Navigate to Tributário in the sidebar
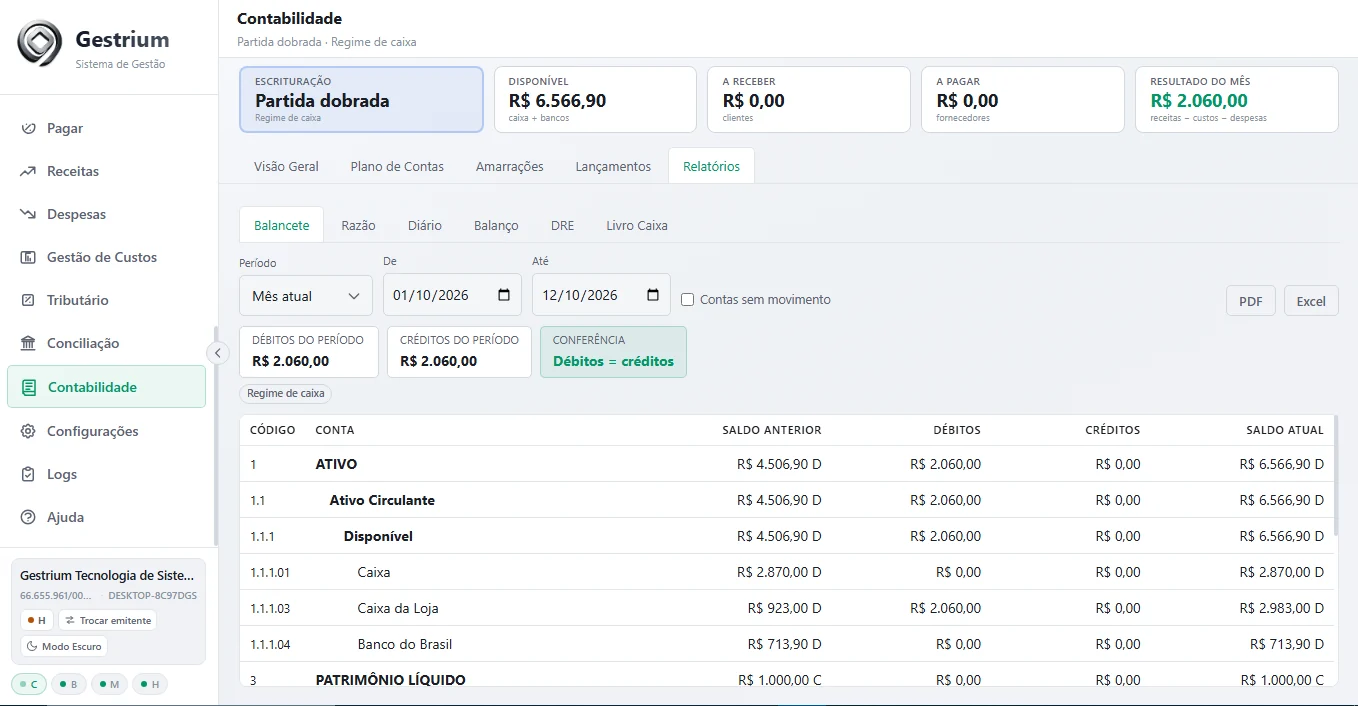The width and height of the screenshot is (1358, 706). pos(106,300)
